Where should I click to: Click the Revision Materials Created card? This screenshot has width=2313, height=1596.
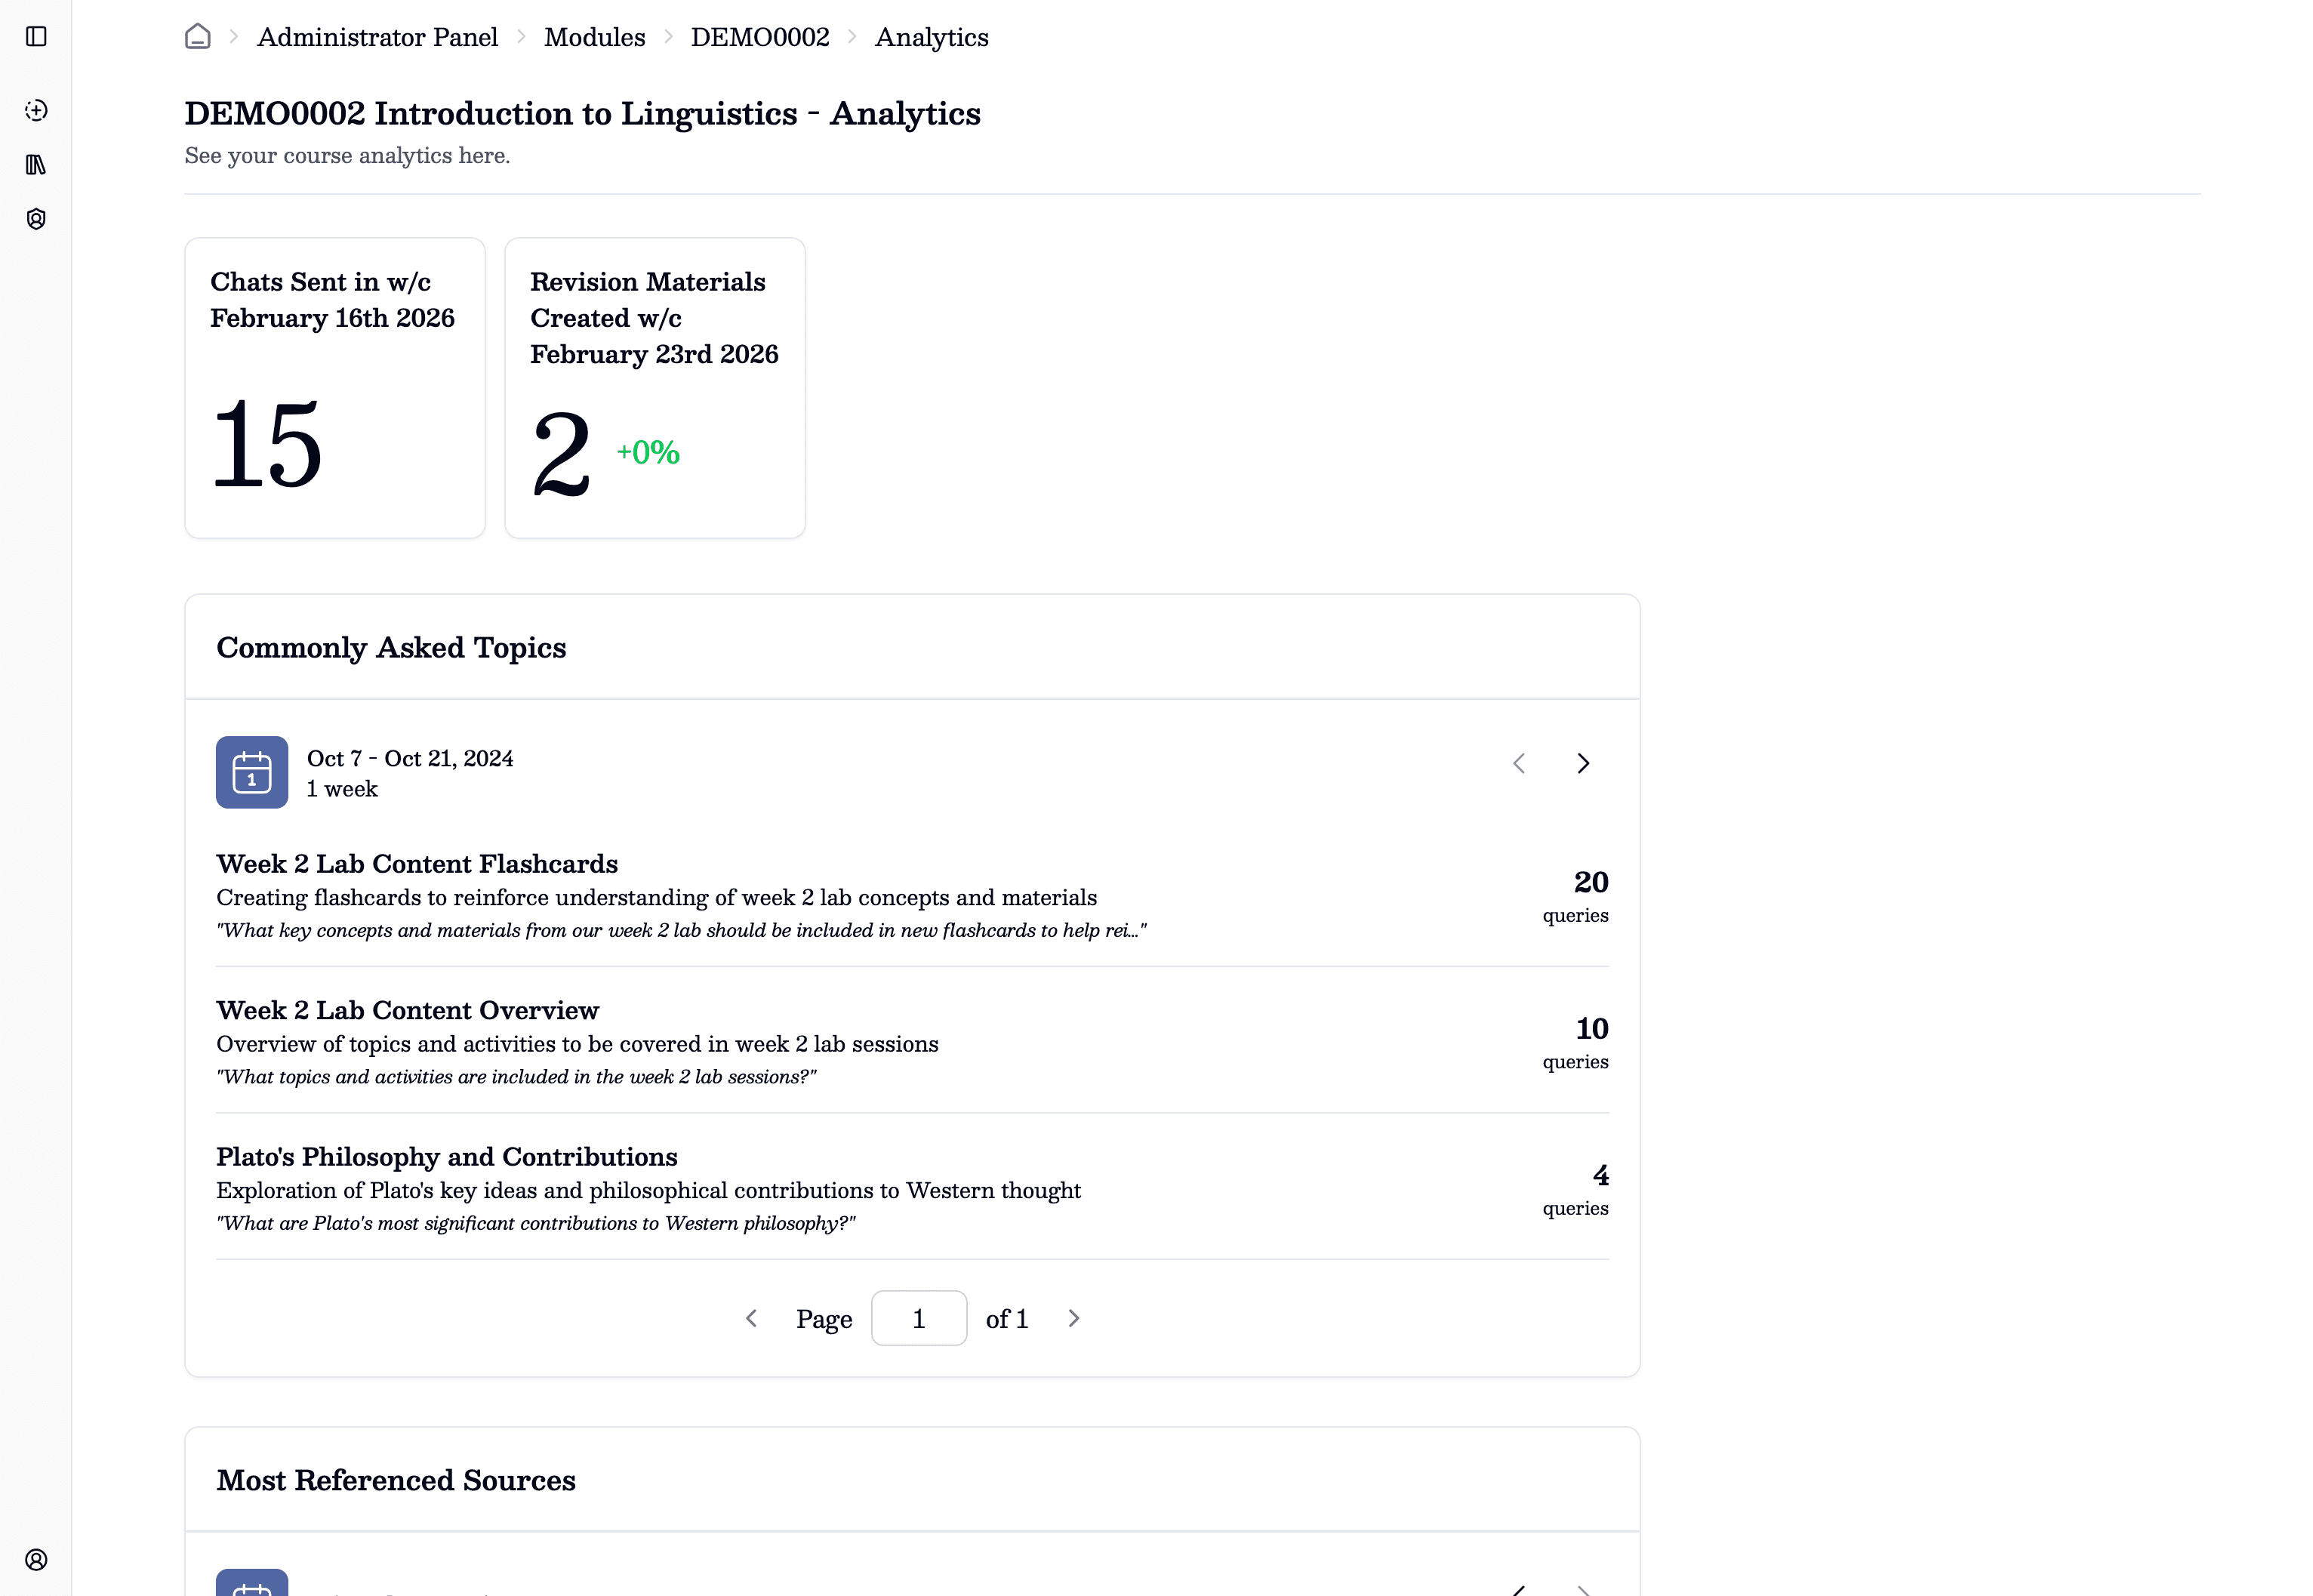655,388
